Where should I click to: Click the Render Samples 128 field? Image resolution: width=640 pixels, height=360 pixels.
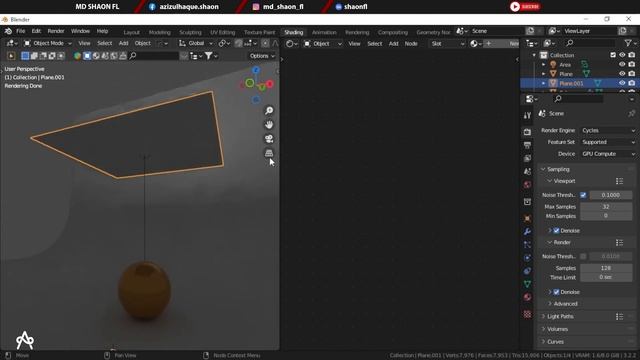click(x=606, y=268)
